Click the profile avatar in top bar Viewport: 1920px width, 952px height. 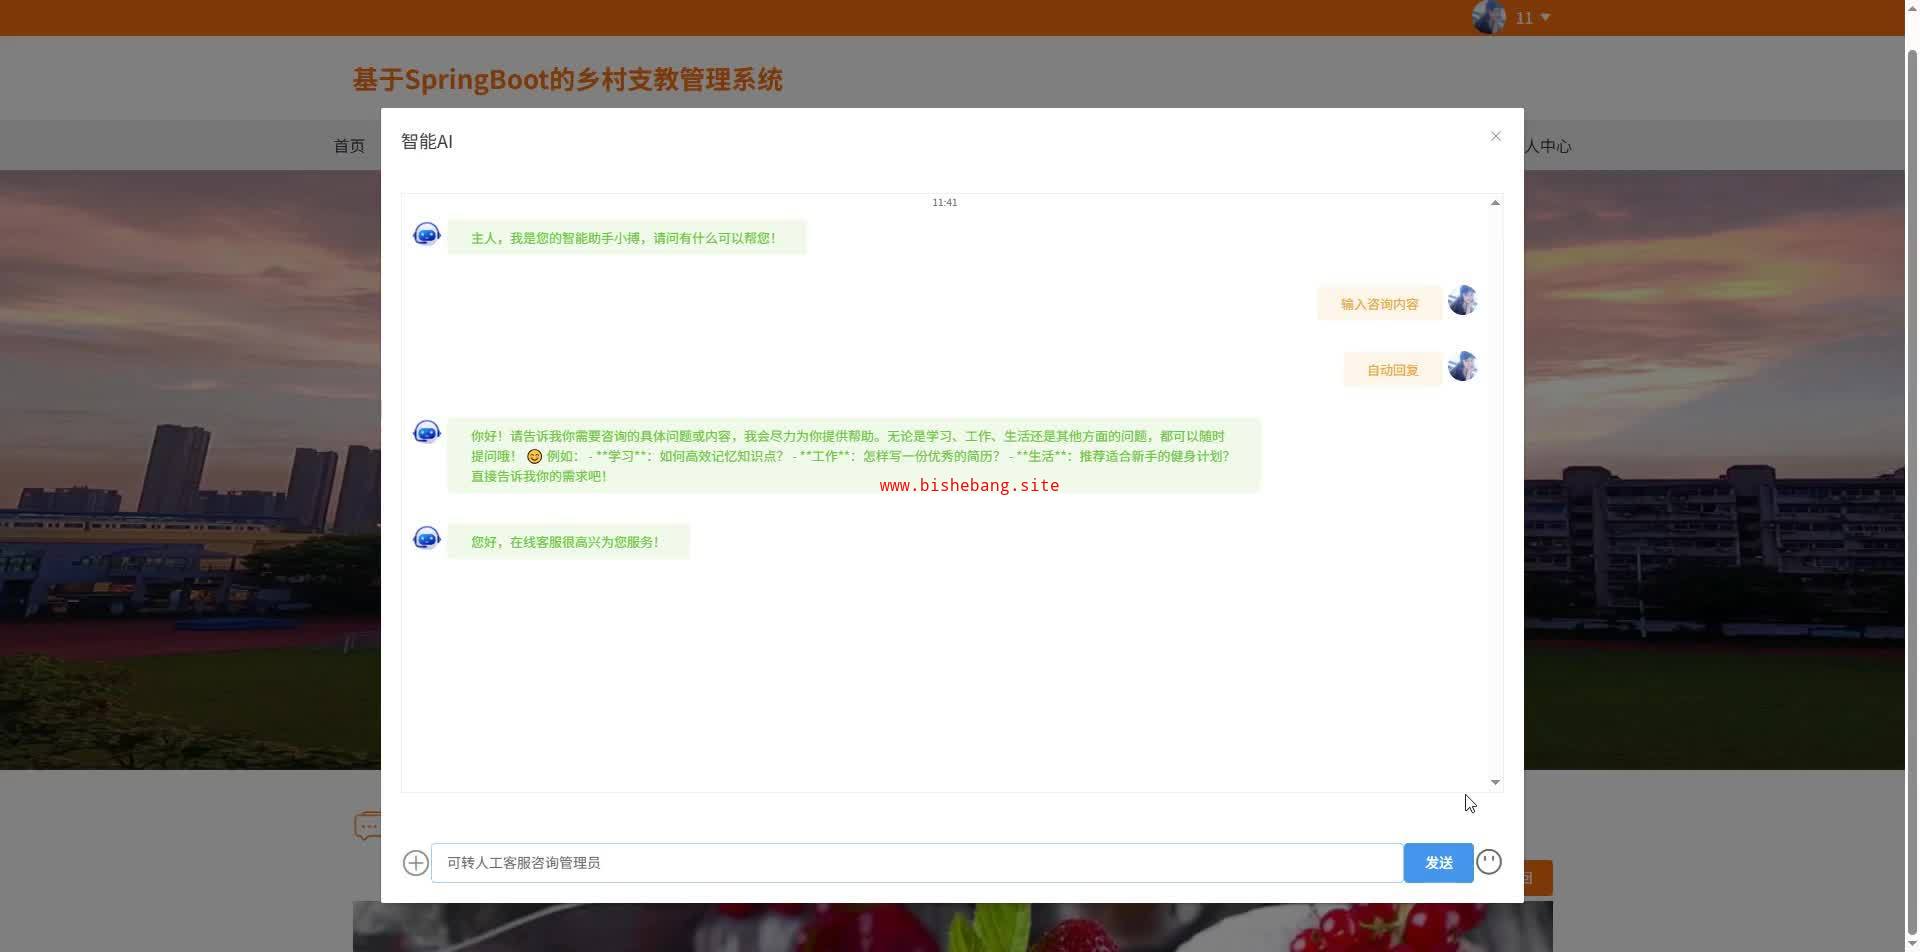[x=1488, y=17]
